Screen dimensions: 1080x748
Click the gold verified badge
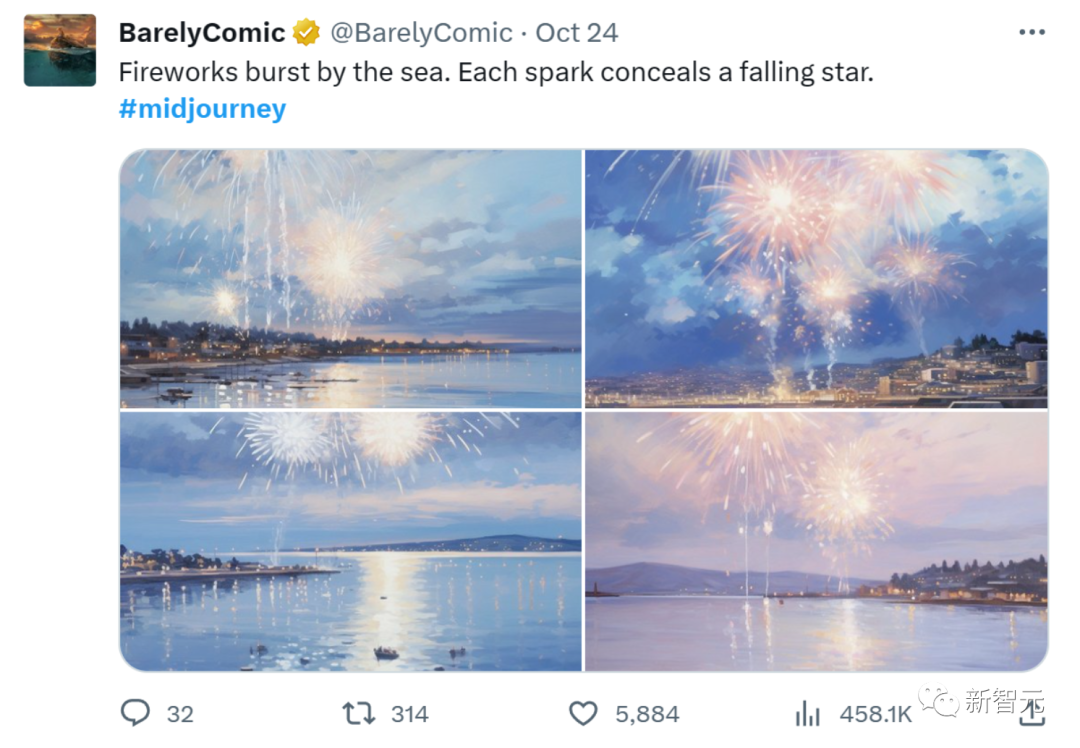point(306,33)
